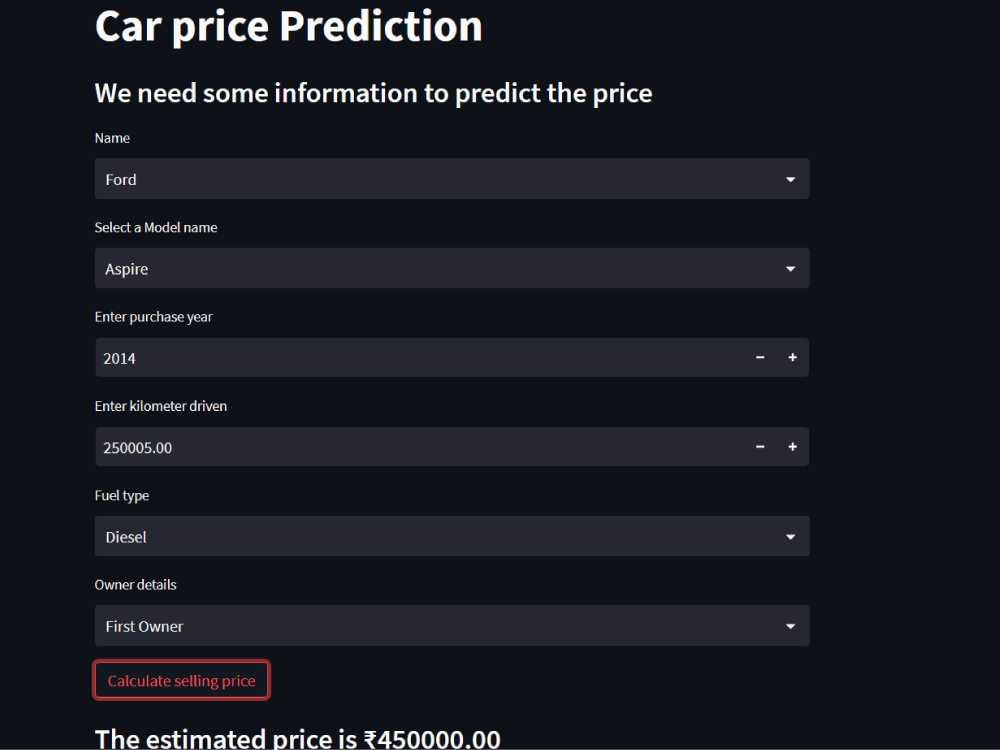
Task: Open the select box showing Aspire
Action: (x=452, y=268)
